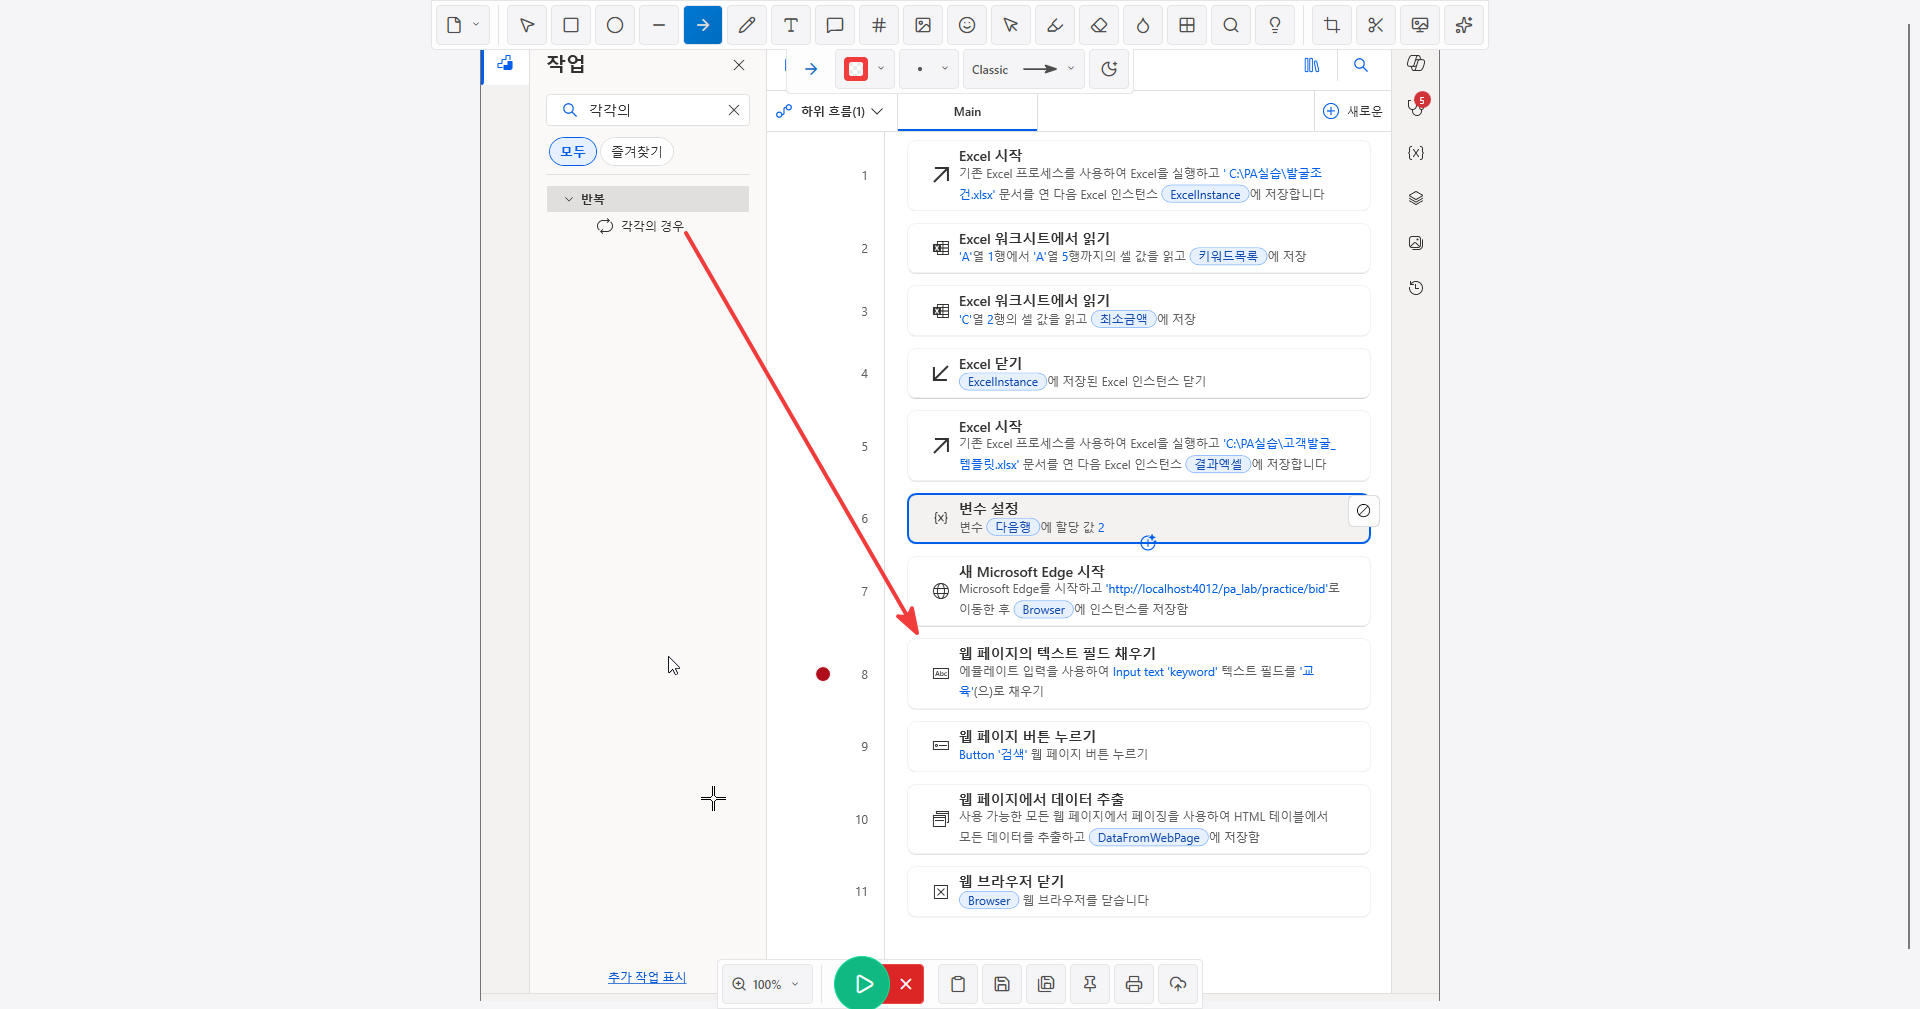The width and height of the screenshot is (1920, 1009).
Task: Select the speech bubble callout tool
Action: (835, 25)
